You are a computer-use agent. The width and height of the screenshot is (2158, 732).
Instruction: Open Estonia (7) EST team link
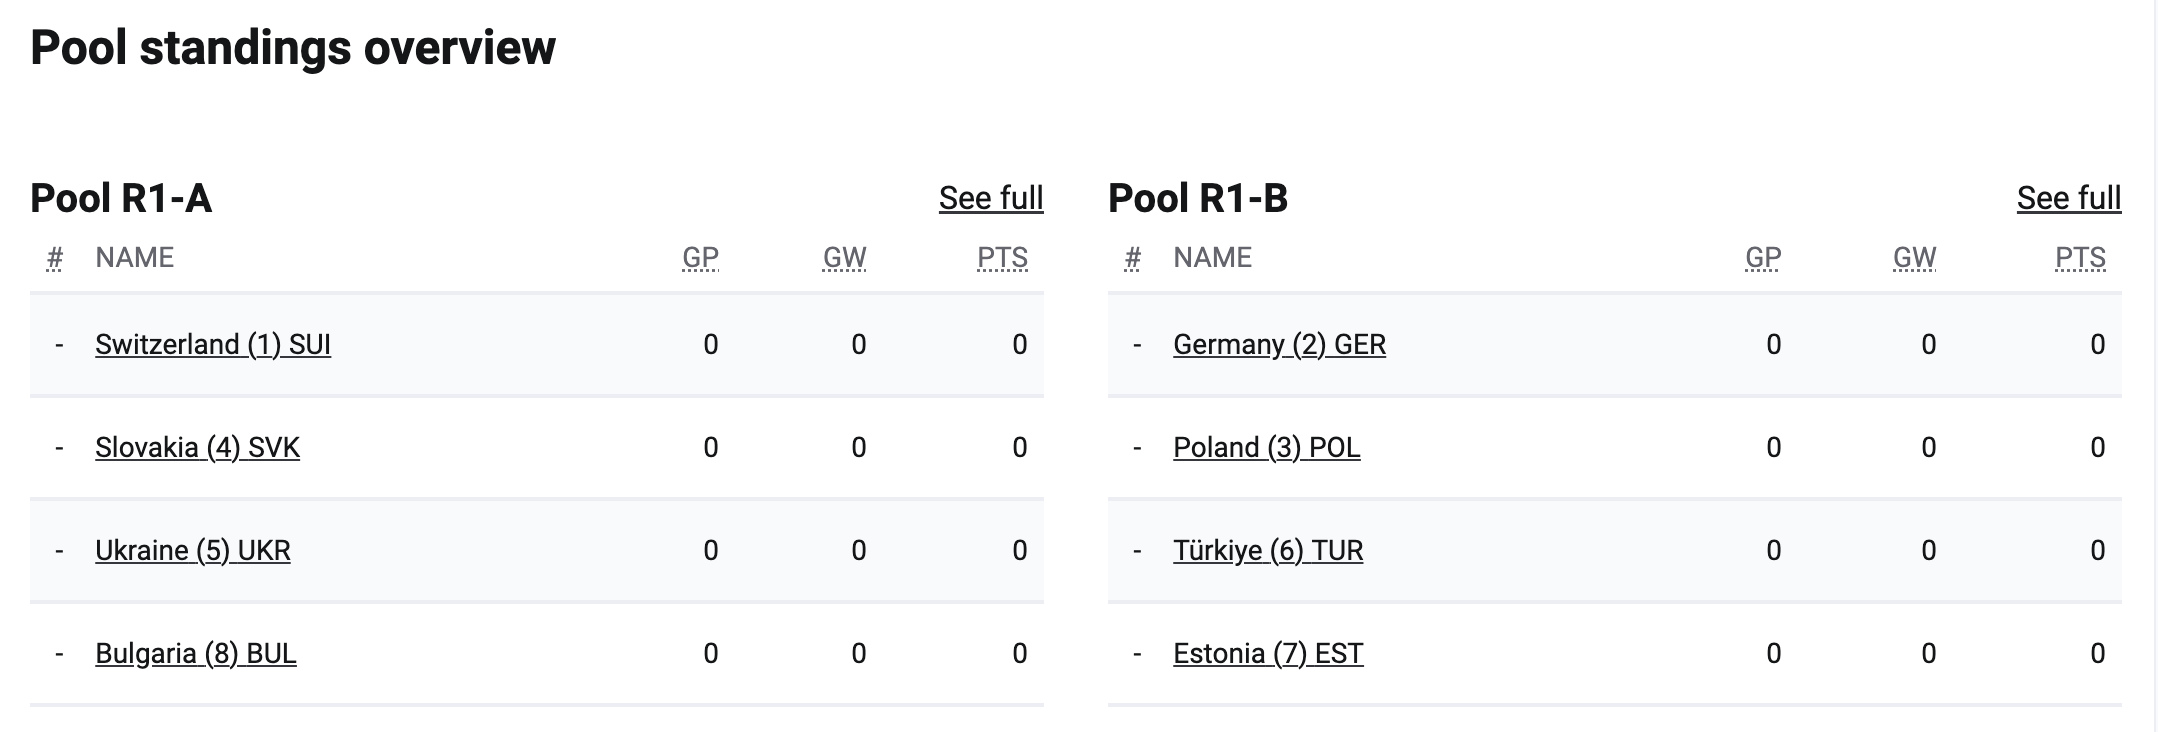pos(1267,653)
